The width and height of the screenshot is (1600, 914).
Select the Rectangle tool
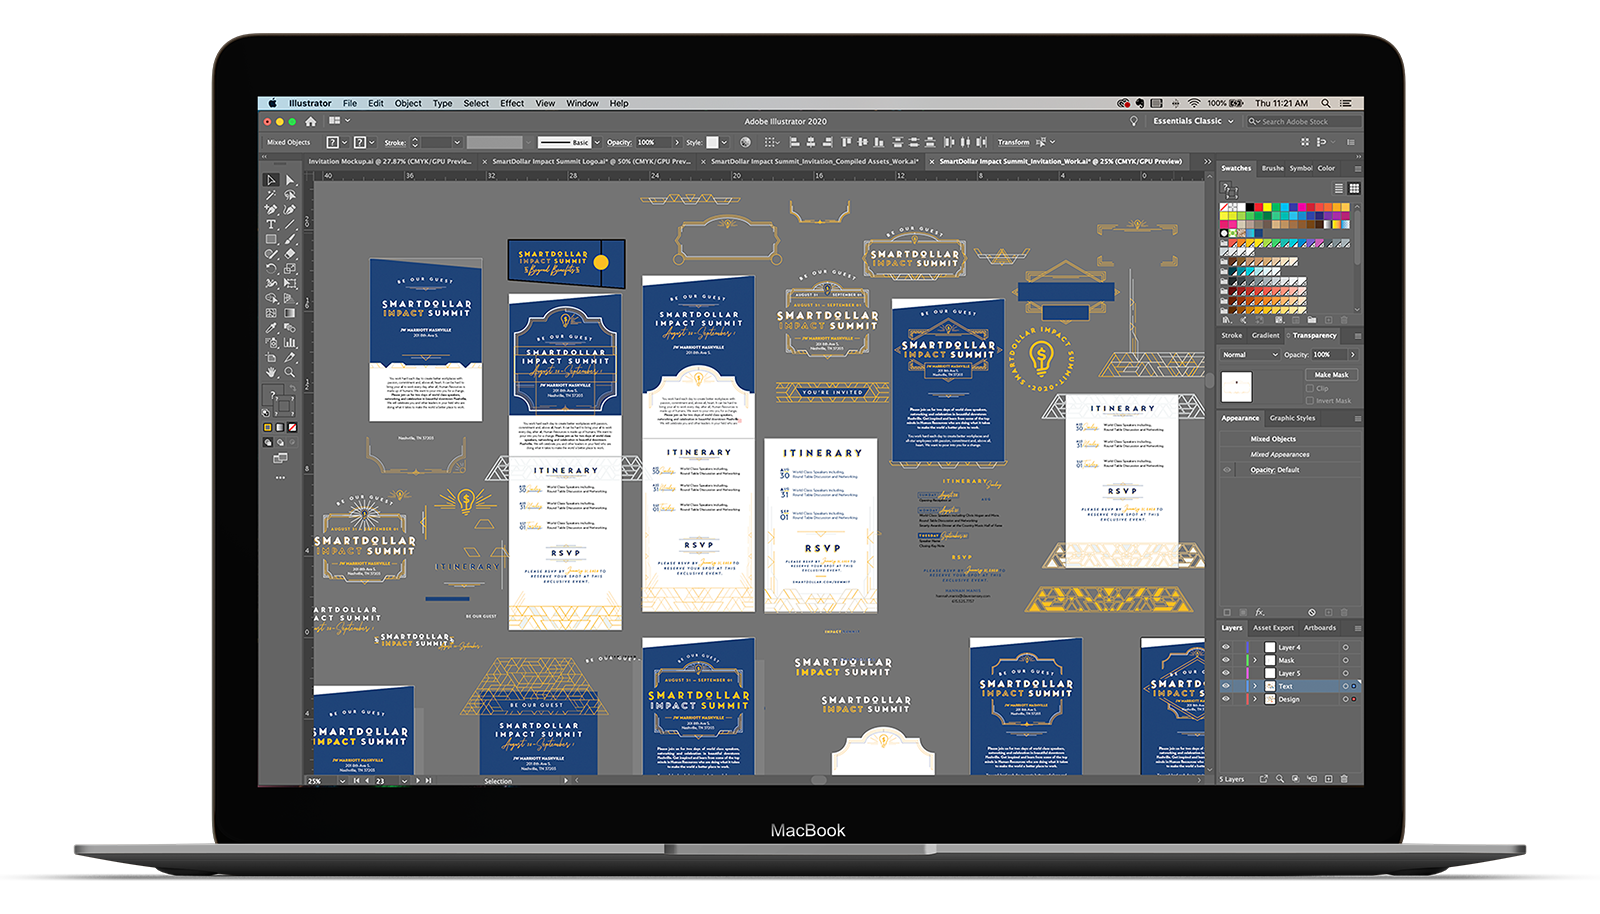coord(271,239)
